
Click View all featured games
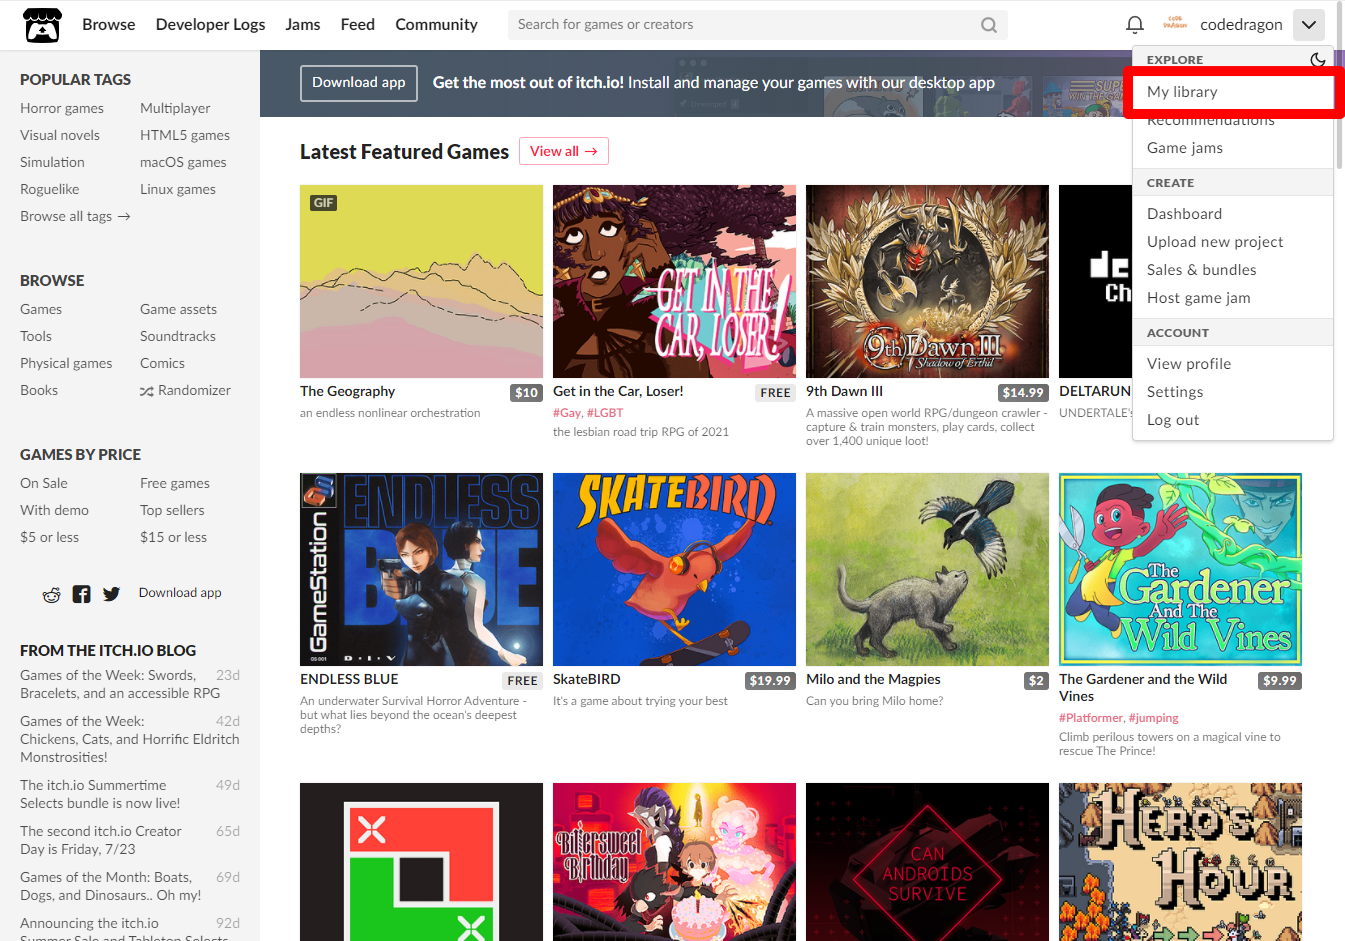(x=563, y=151)
